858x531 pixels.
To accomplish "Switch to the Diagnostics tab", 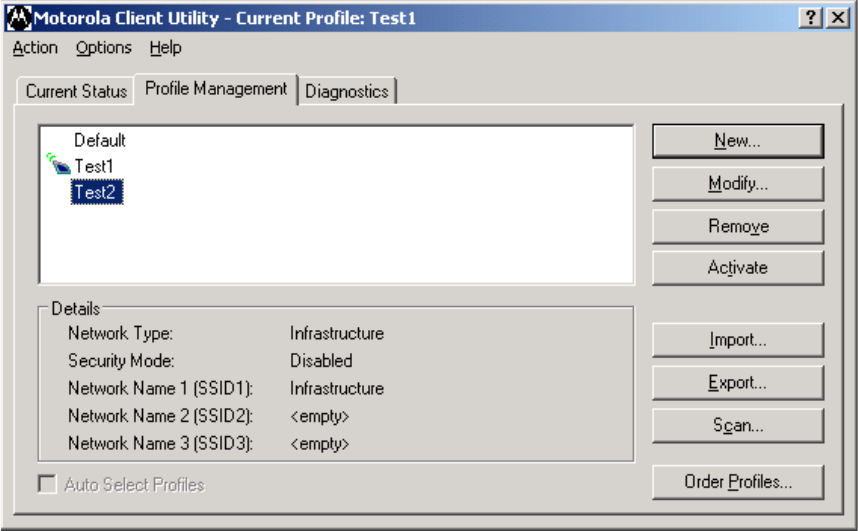I will click(x=347, y=91).
